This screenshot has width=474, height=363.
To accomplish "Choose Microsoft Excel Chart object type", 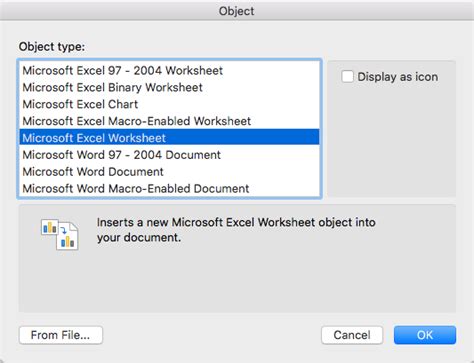I will coord(169,104).
